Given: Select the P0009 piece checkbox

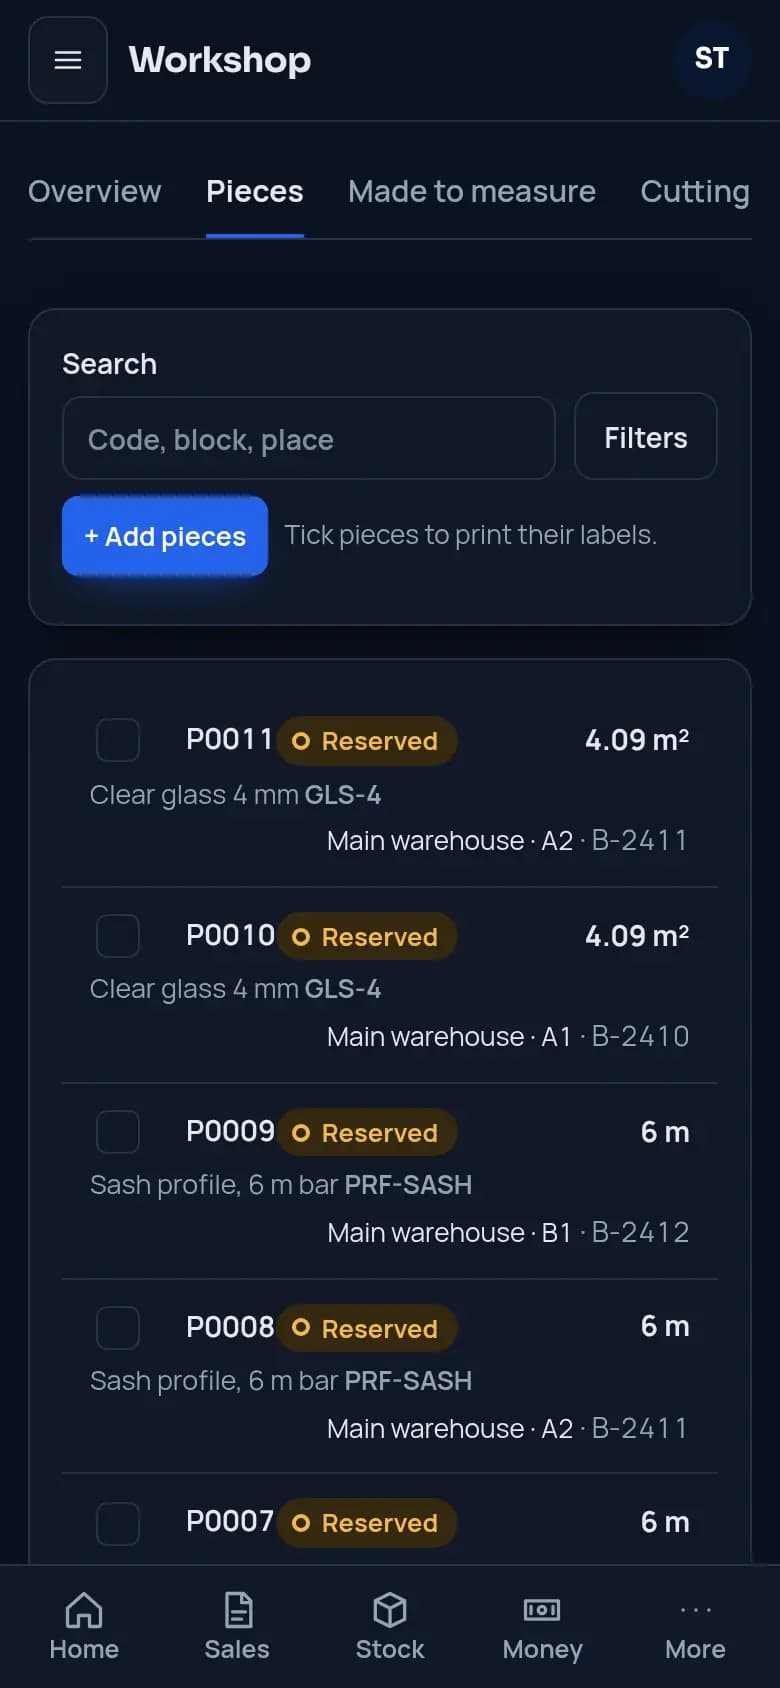Looking at the screenshot, I should [118, 1132].
